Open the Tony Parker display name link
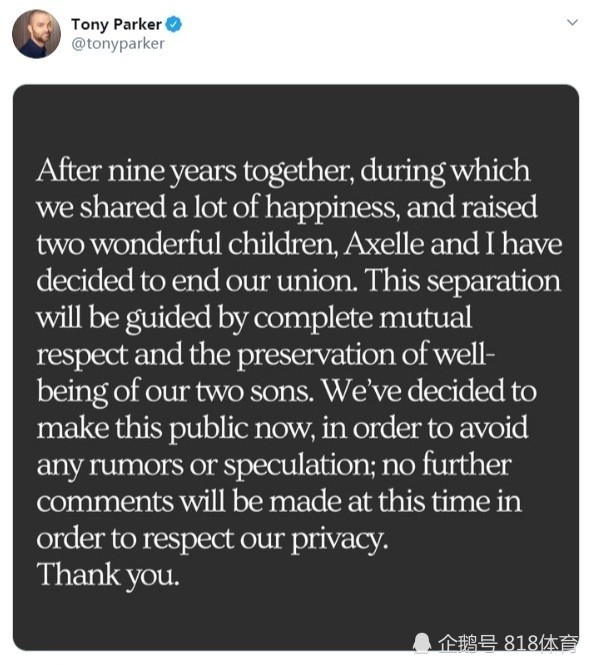The height and width of the screenshot is (665, 592). 116,24
